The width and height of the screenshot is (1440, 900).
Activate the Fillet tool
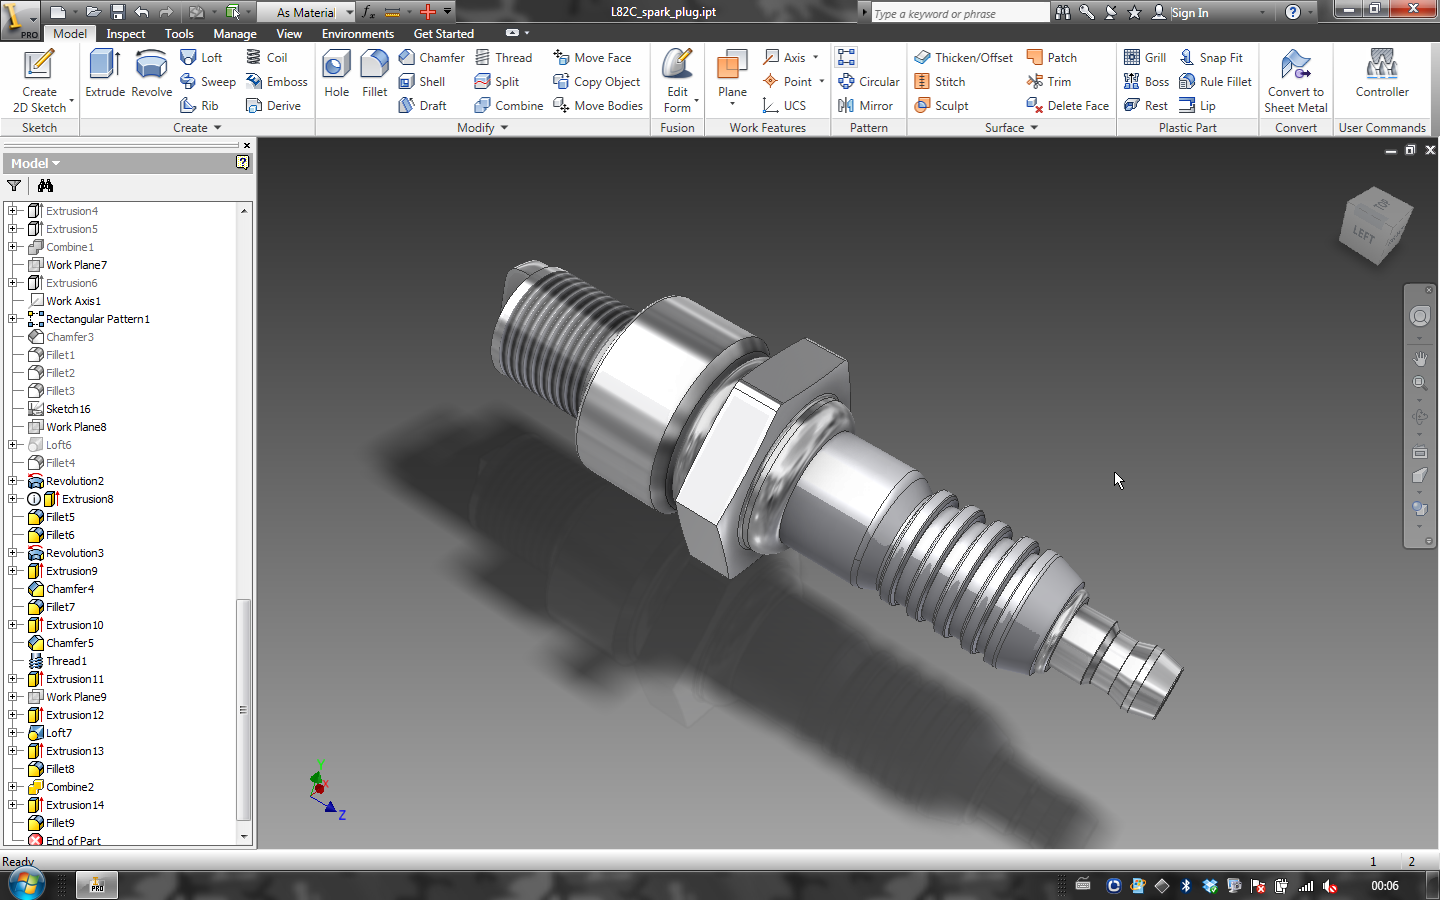click(374, 73)
